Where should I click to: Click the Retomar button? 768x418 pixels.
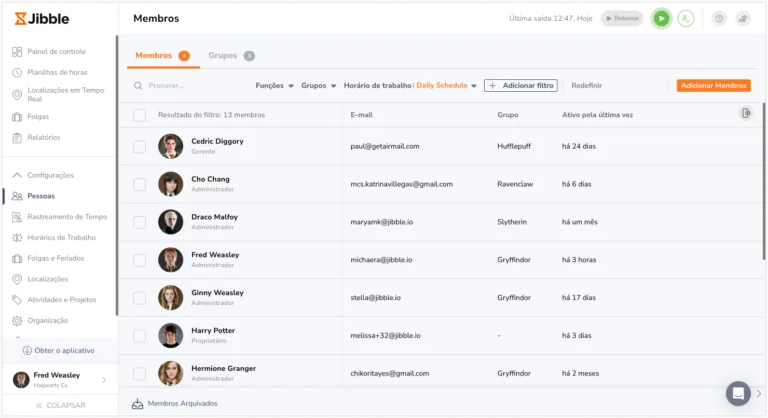[622, 19]
